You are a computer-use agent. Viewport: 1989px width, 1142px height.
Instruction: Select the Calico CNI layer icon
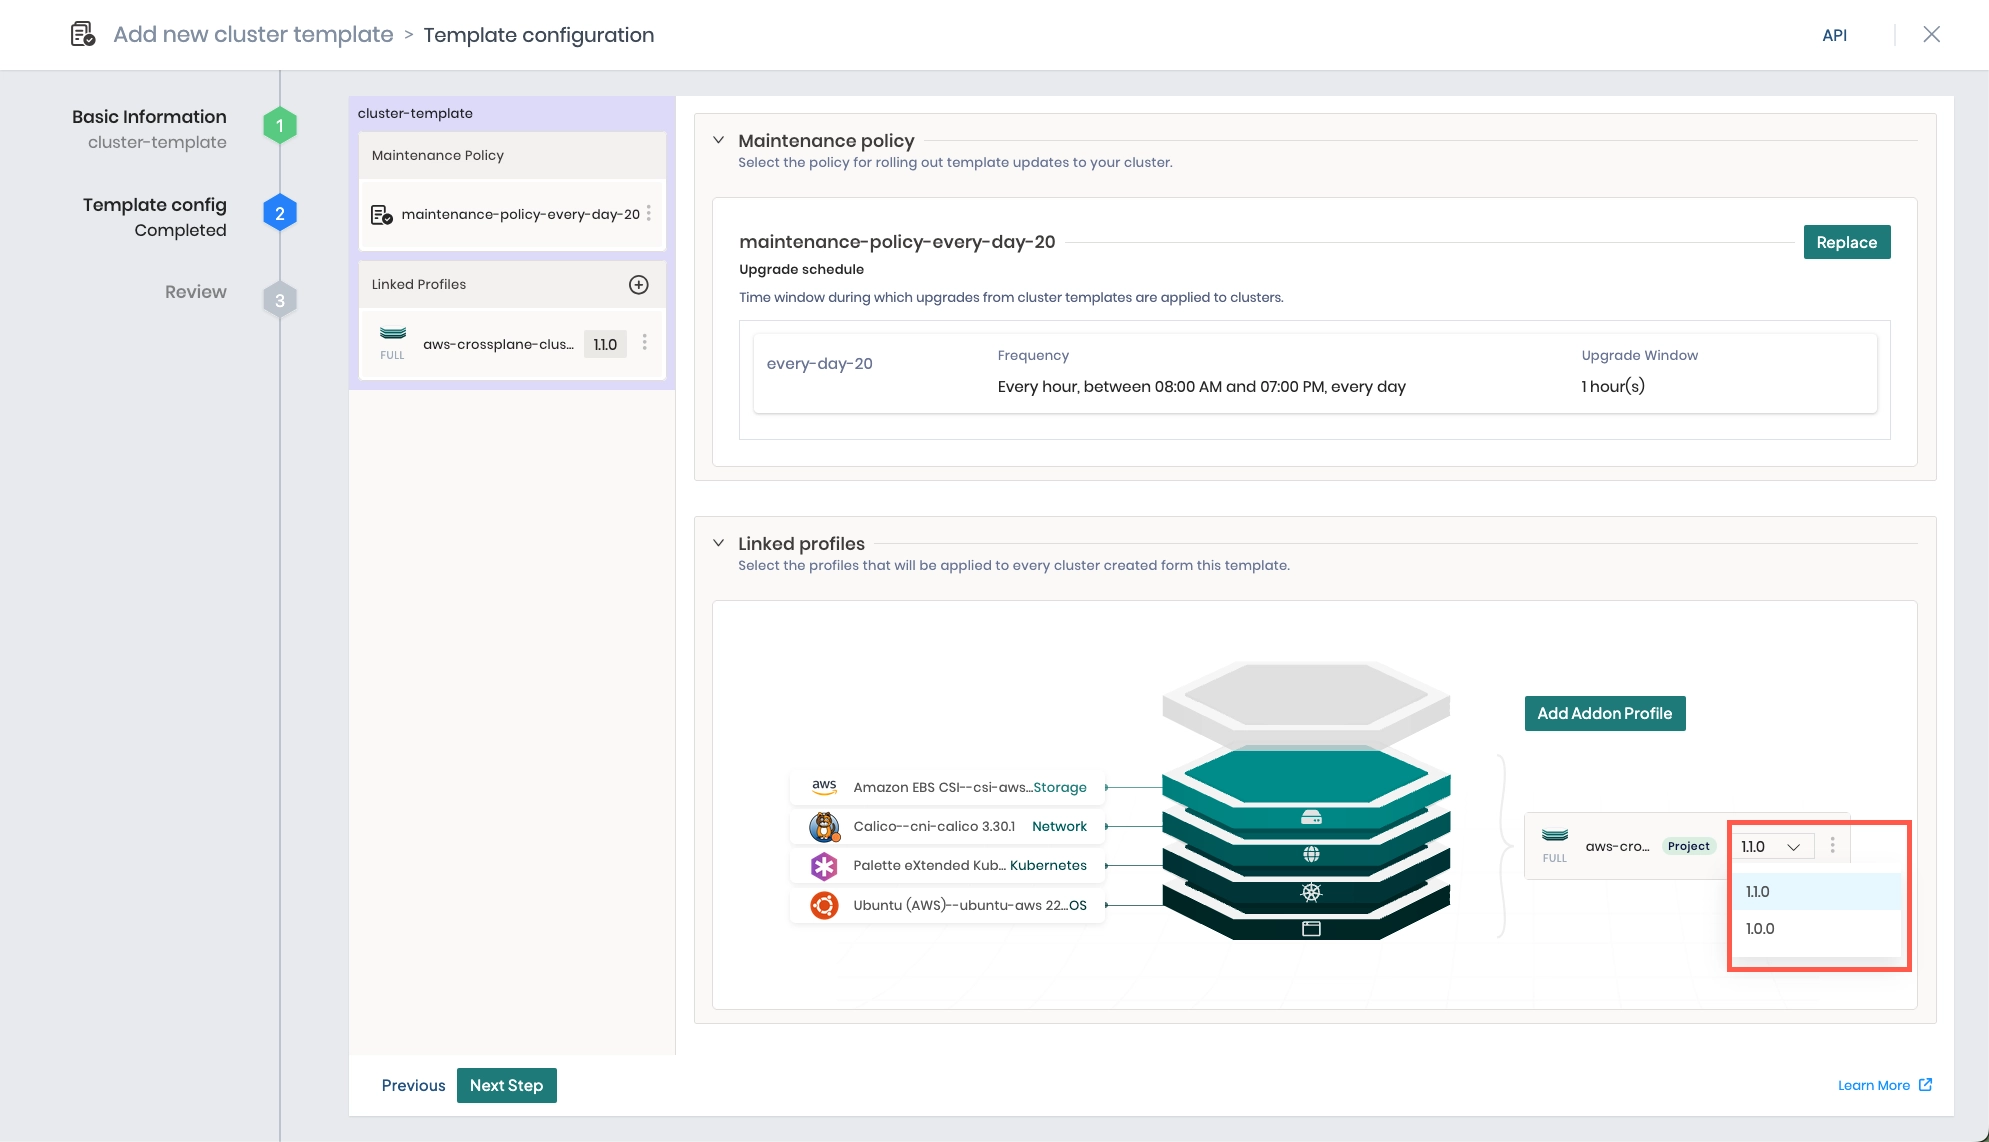pyautogui.click(x=823, y=826)
